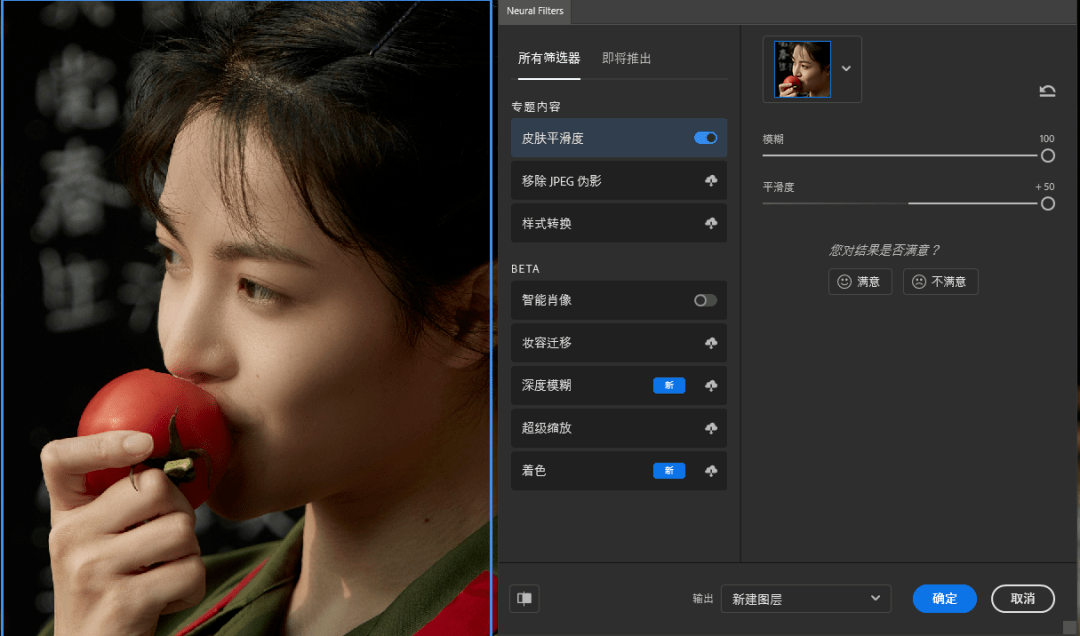Click the 新 badge on 深度模糊

pos(669,385)
